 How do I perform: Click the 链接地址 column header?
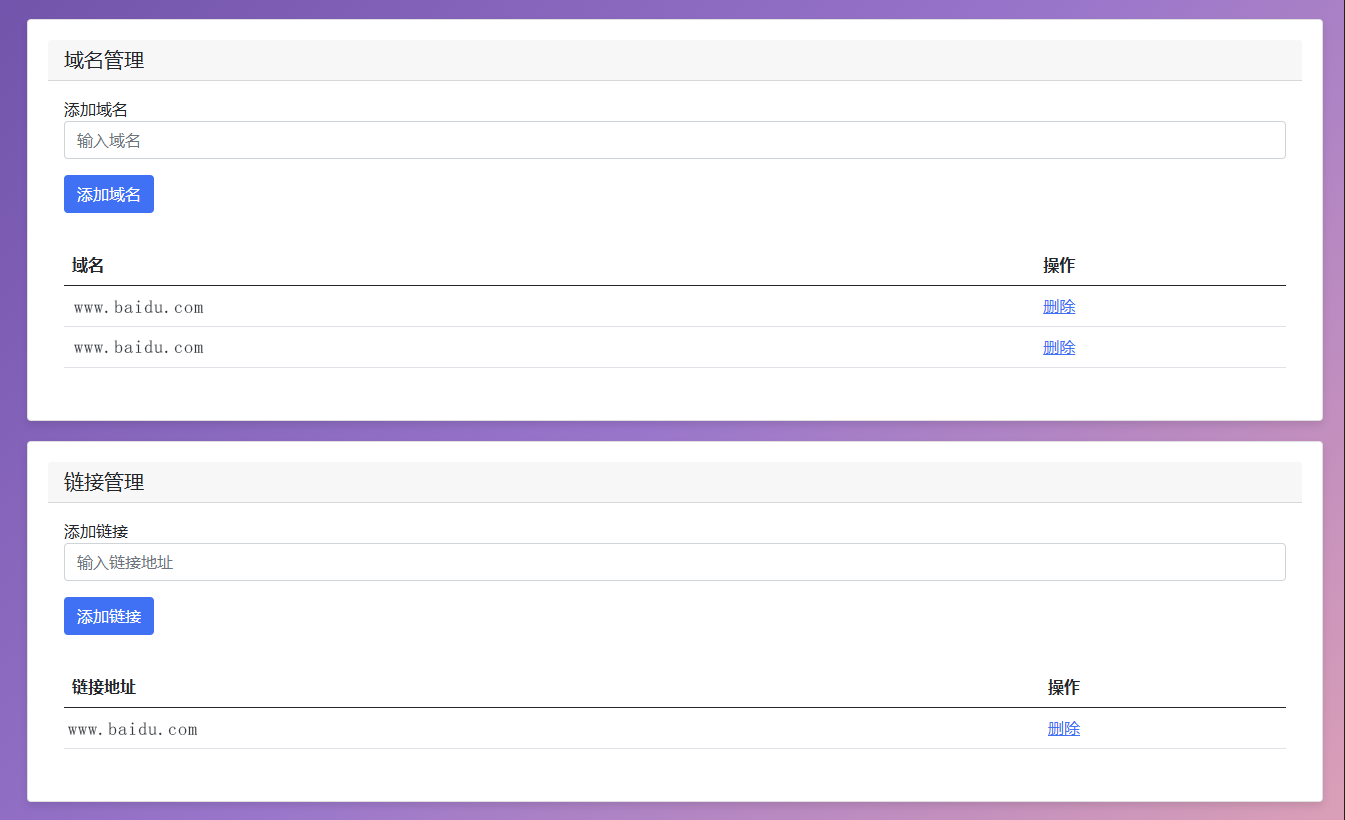click(x=104, y=687)
